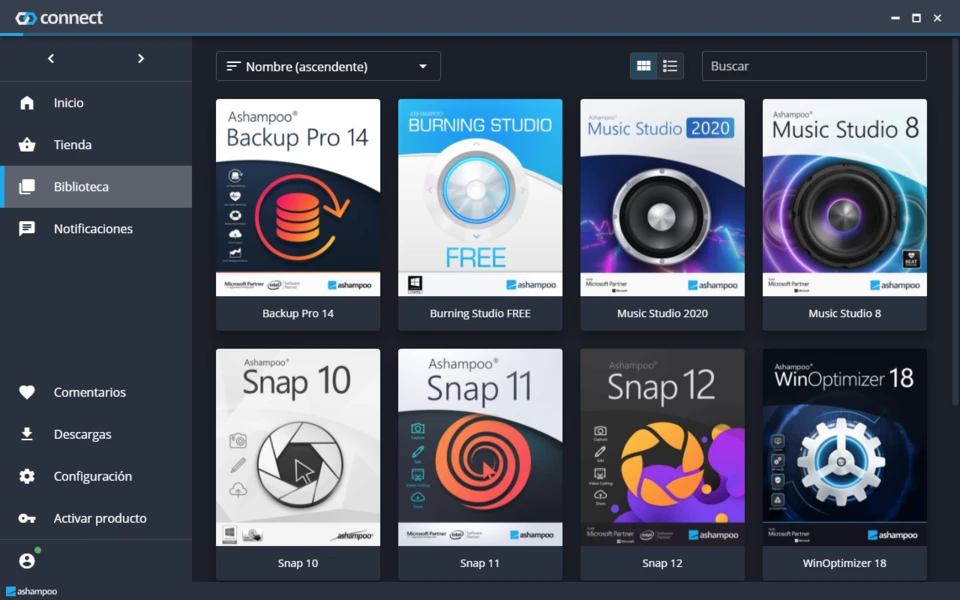This screenshot has height=600, width=960.
Task: Open the WinOptimizer 18 box cover
Action: click(x=844, y=448)
